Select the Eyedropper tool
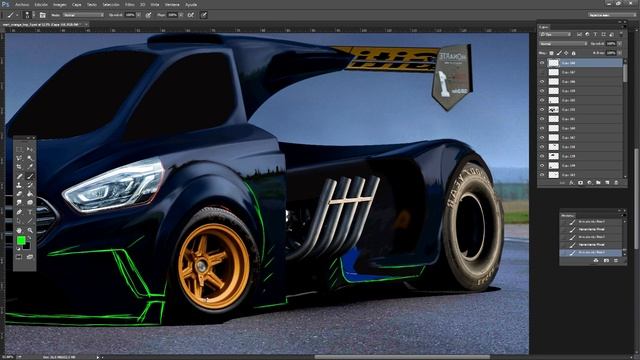Image resolution: width=640 pixels, height=360 pixels. (x=30, y=167)
